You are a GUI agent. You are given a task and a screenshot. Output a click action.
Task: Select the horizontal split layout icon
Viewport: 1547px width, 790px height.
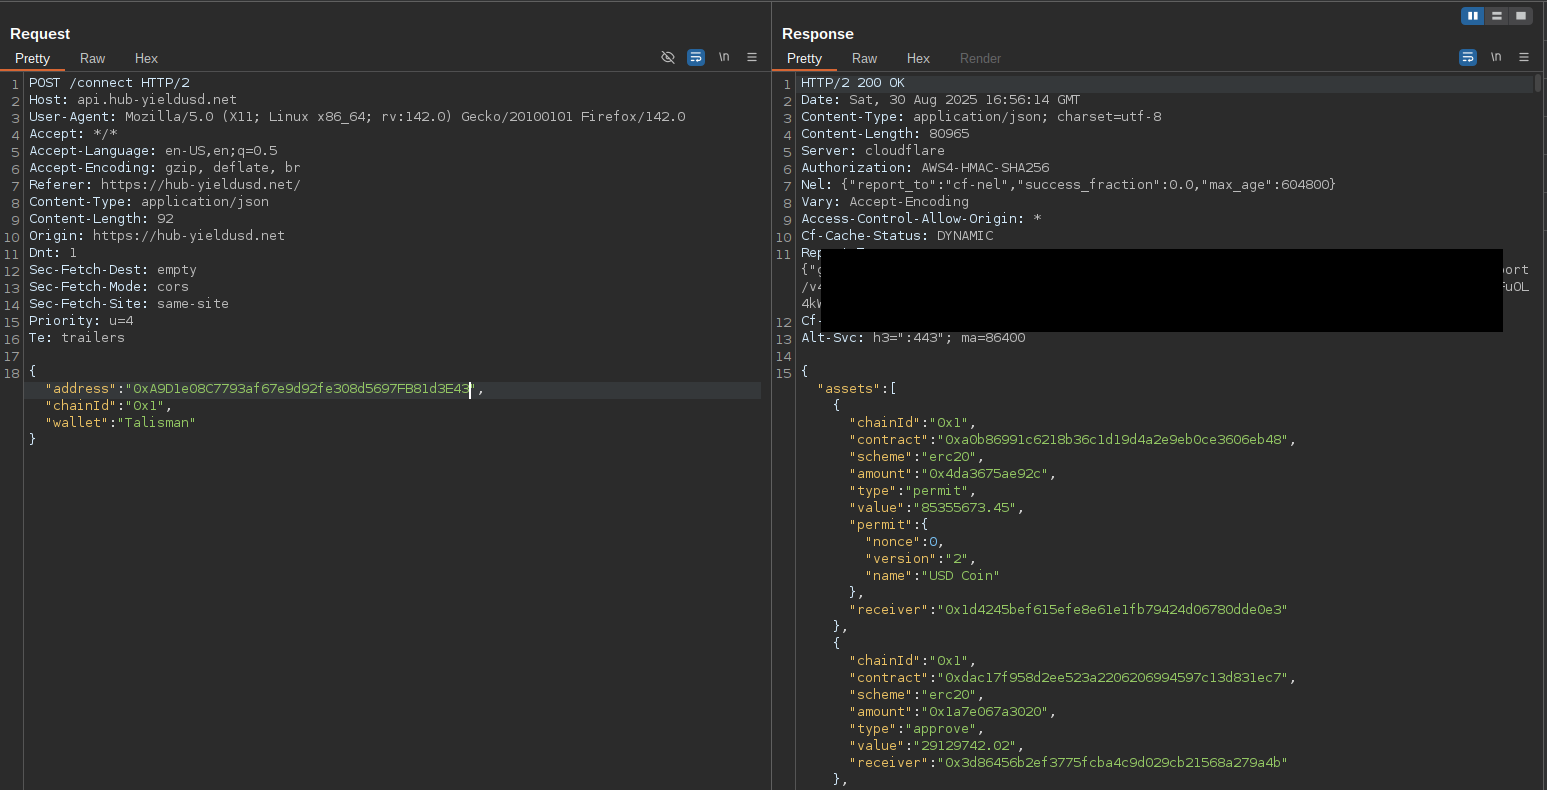point(1496,15)
